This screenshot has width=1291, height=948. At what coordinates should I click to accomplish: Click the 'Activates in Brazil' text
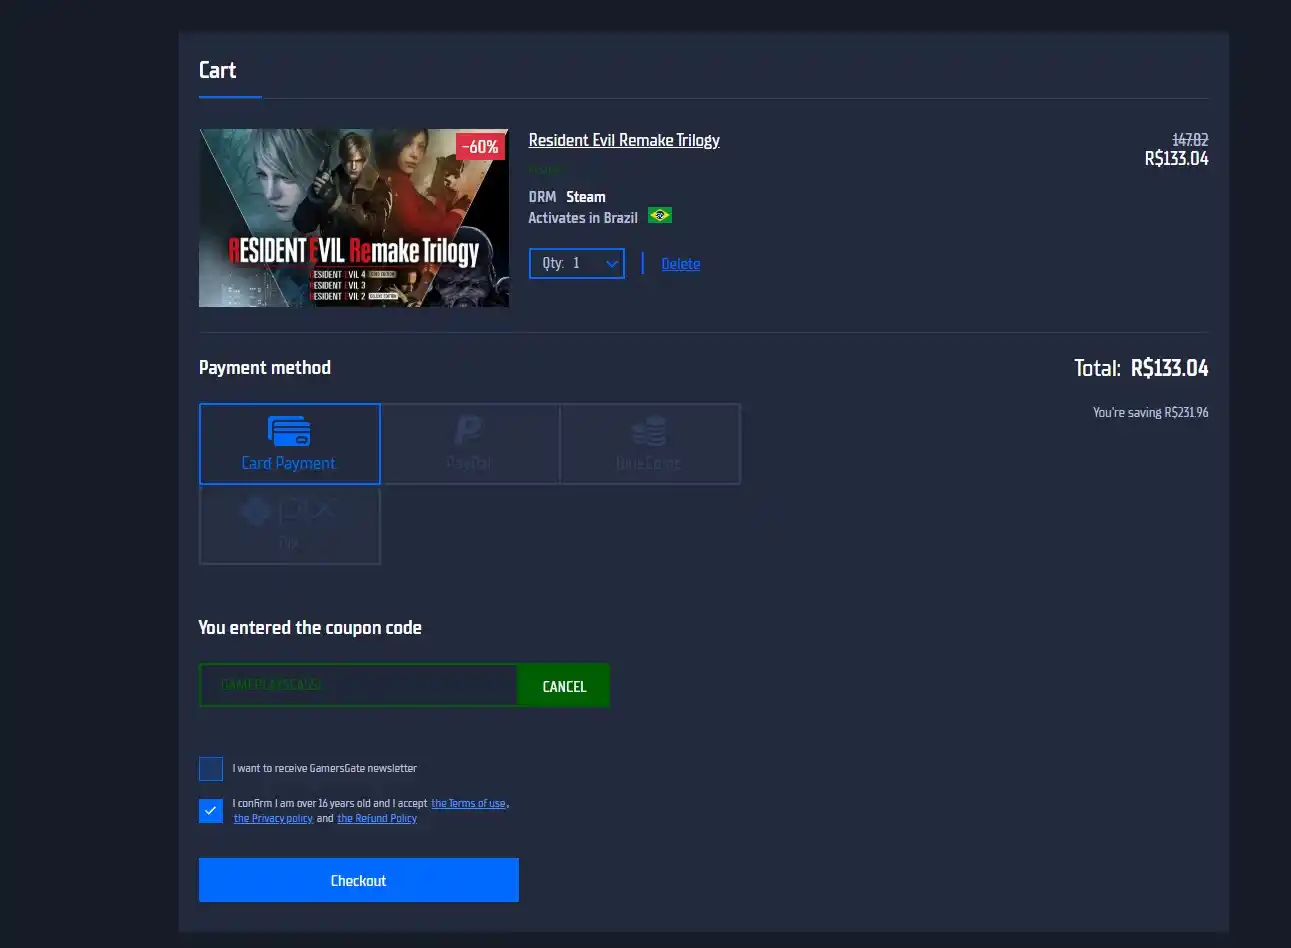(x=583, y=217)
